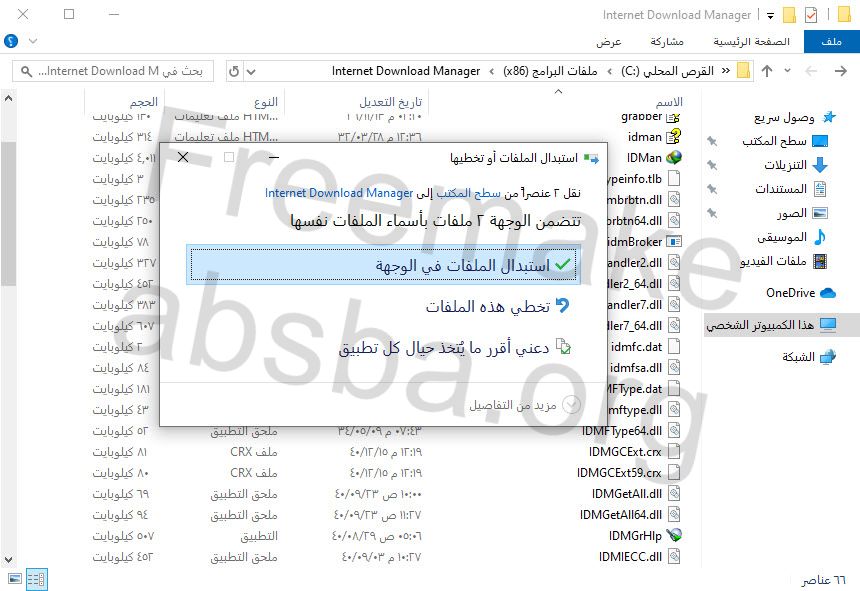The image size is (860, 591).
Task: Switch to Home (الصفحة الرئيسية) tab
Action: (751, 42)
